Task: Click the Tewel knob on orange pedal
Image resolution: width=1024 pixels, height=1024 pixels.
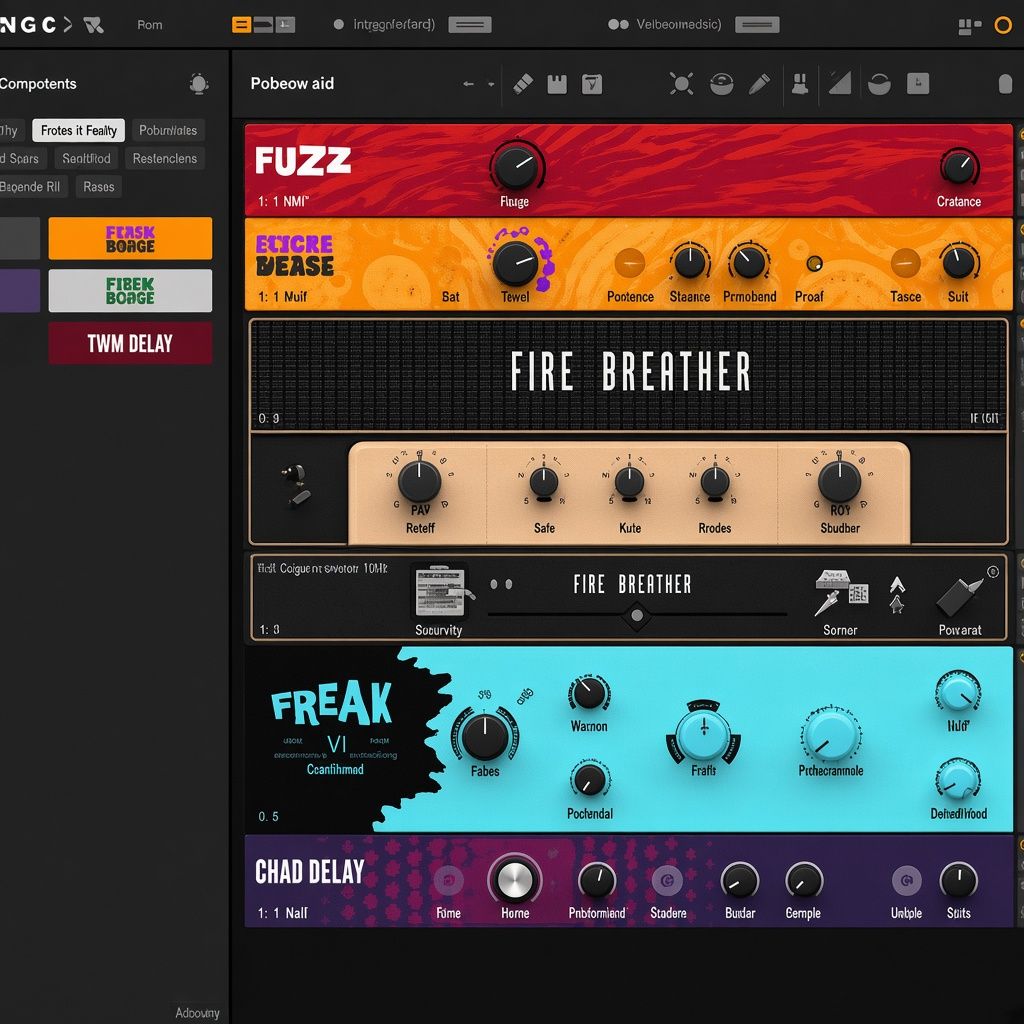Action: [515, 263]
